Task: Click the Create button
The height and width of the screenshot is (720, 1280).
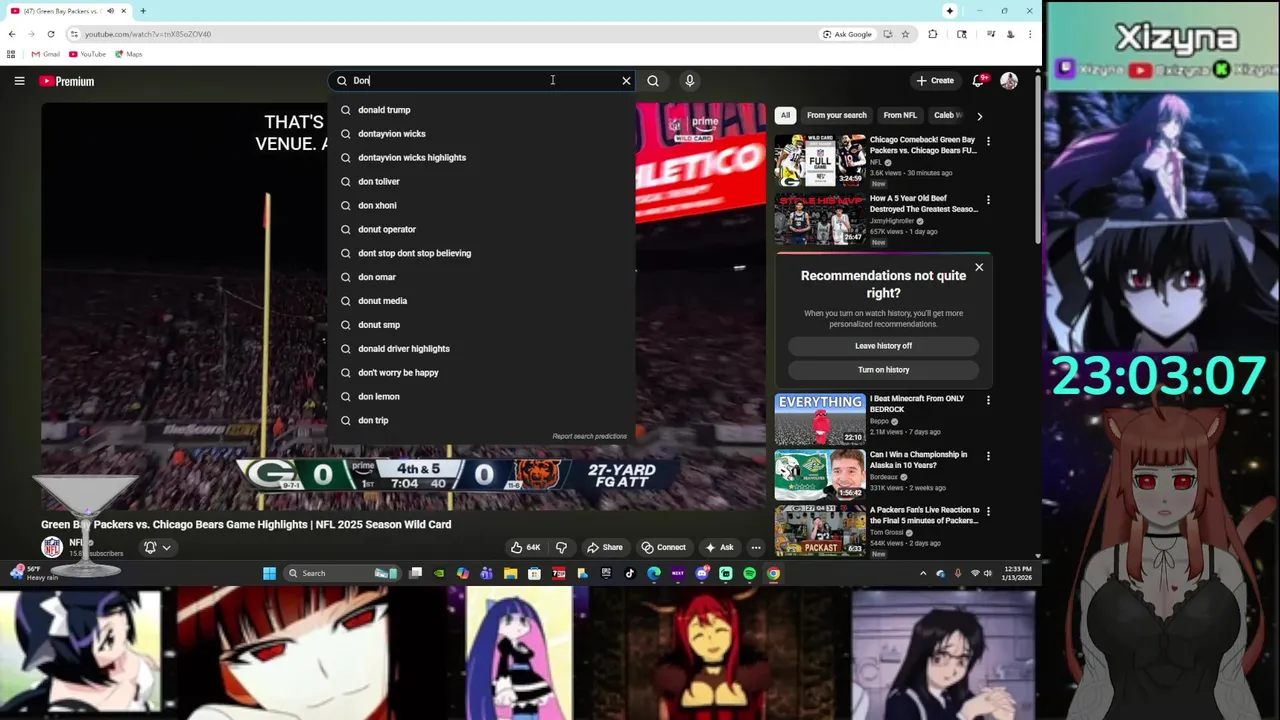Action: (x=935, y=81)
